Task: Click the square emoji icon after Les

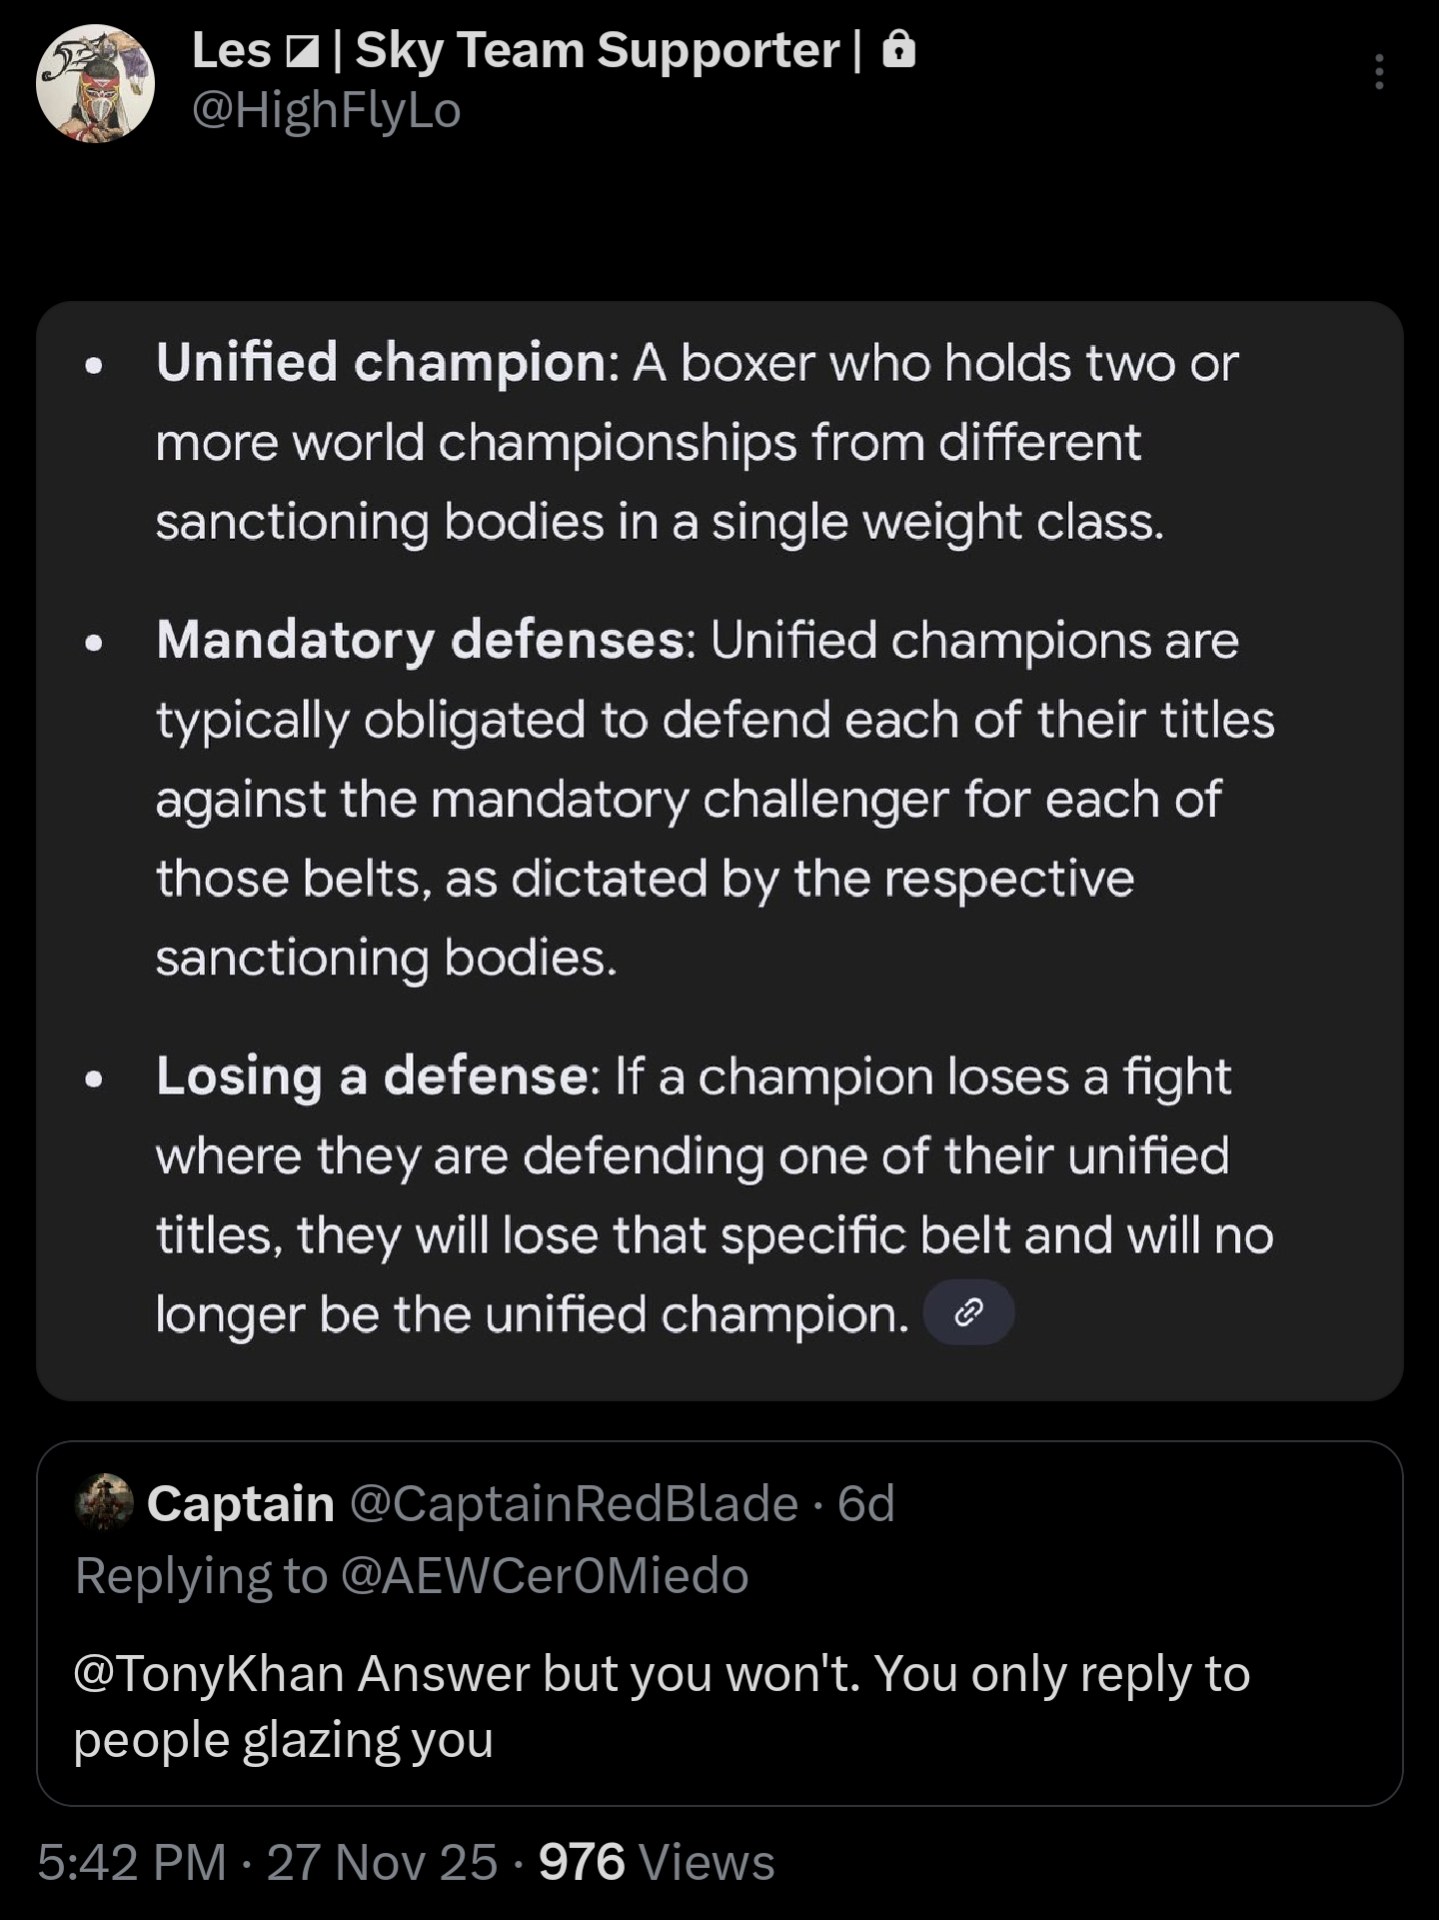Action: click(x=301, y=52)
